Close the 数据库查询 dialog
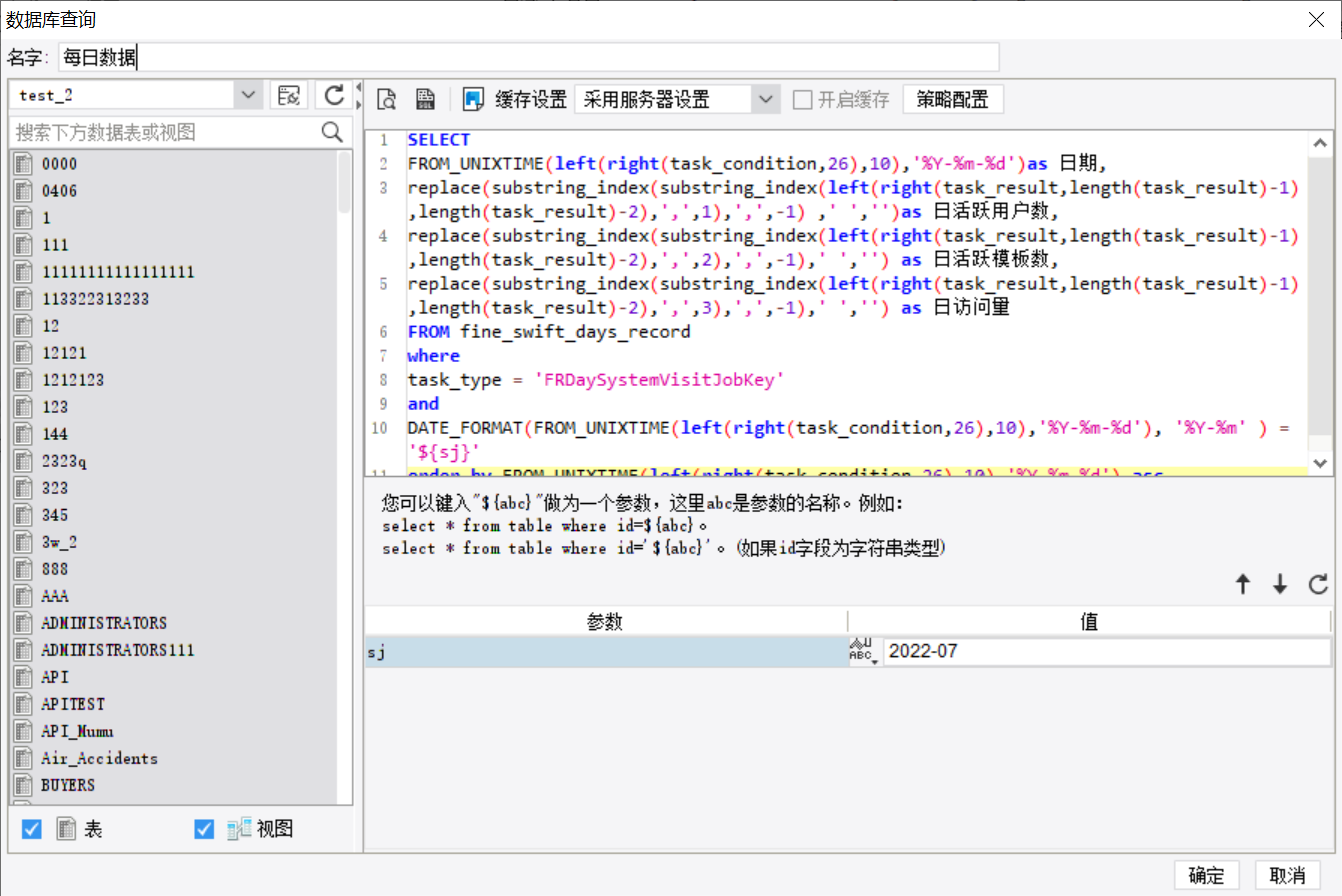 point(1314,18)
